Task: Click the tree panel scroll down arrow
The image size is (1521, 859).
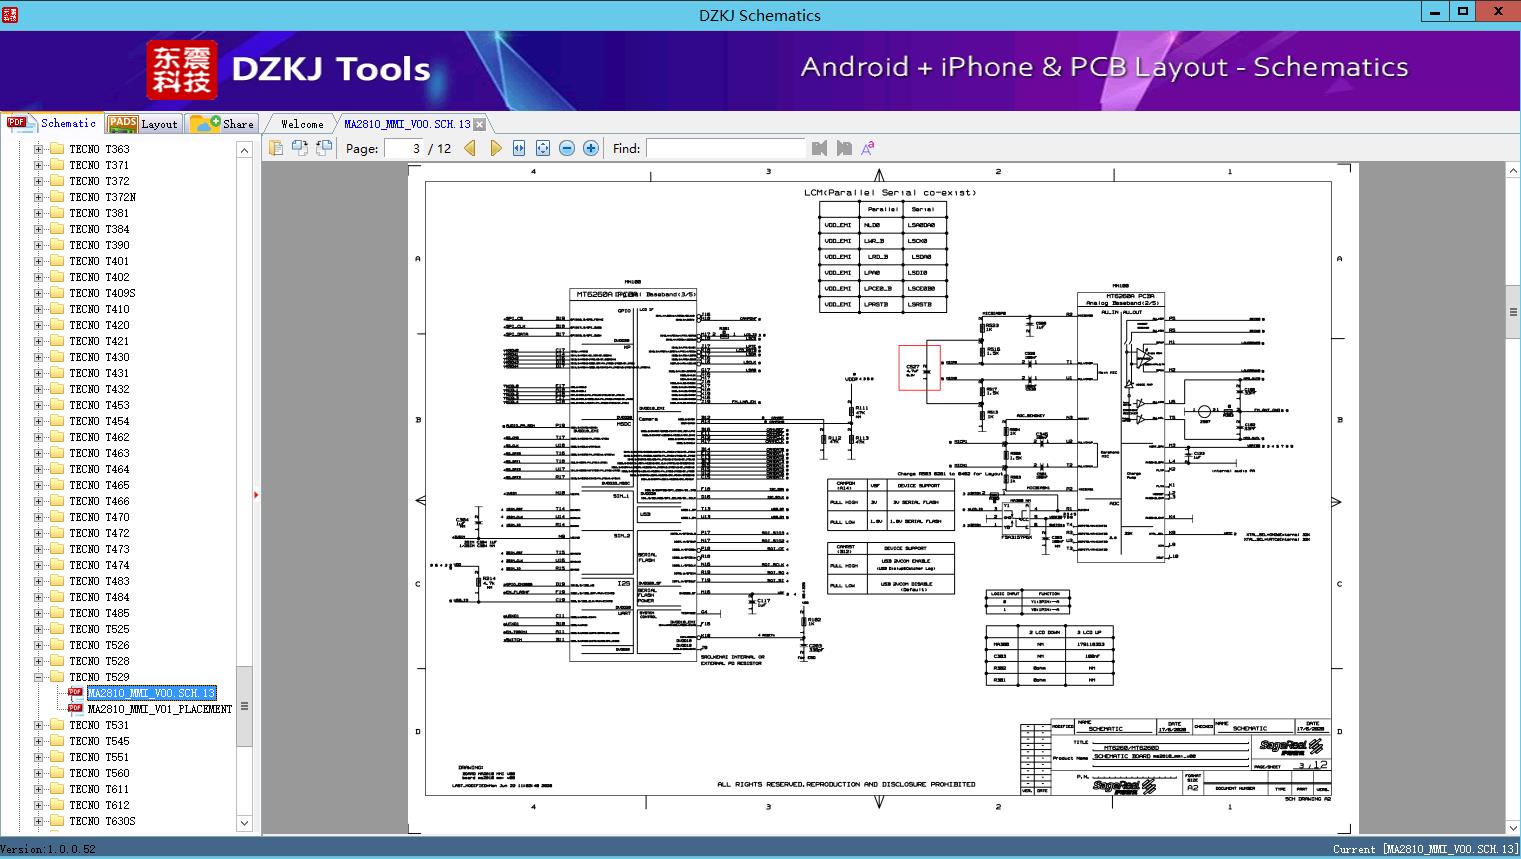Action: point(244,823)
